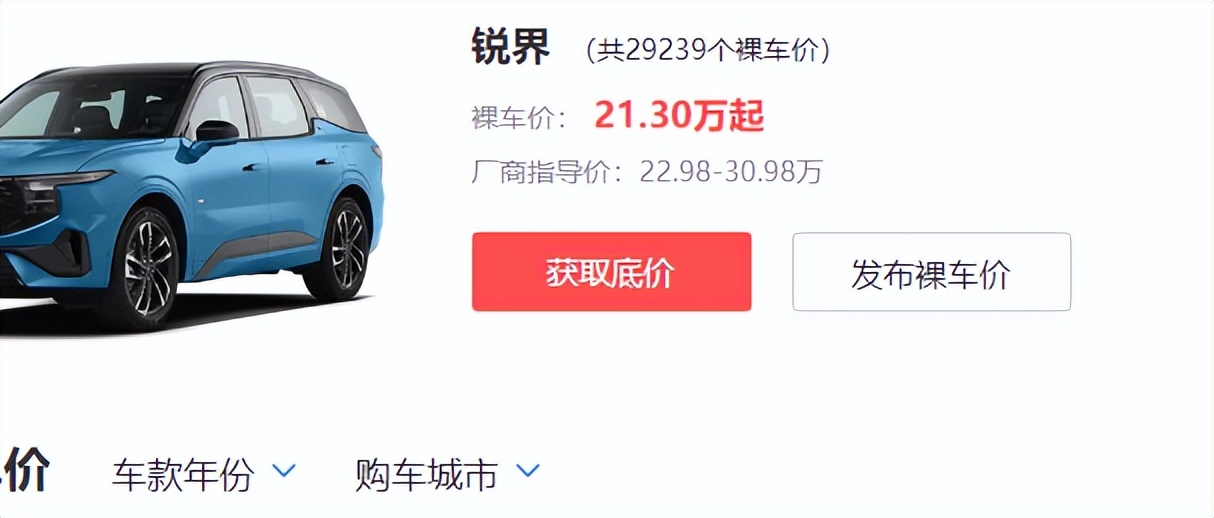
Task: Click the SUV's front wheel
Action: tap(149, 265)
